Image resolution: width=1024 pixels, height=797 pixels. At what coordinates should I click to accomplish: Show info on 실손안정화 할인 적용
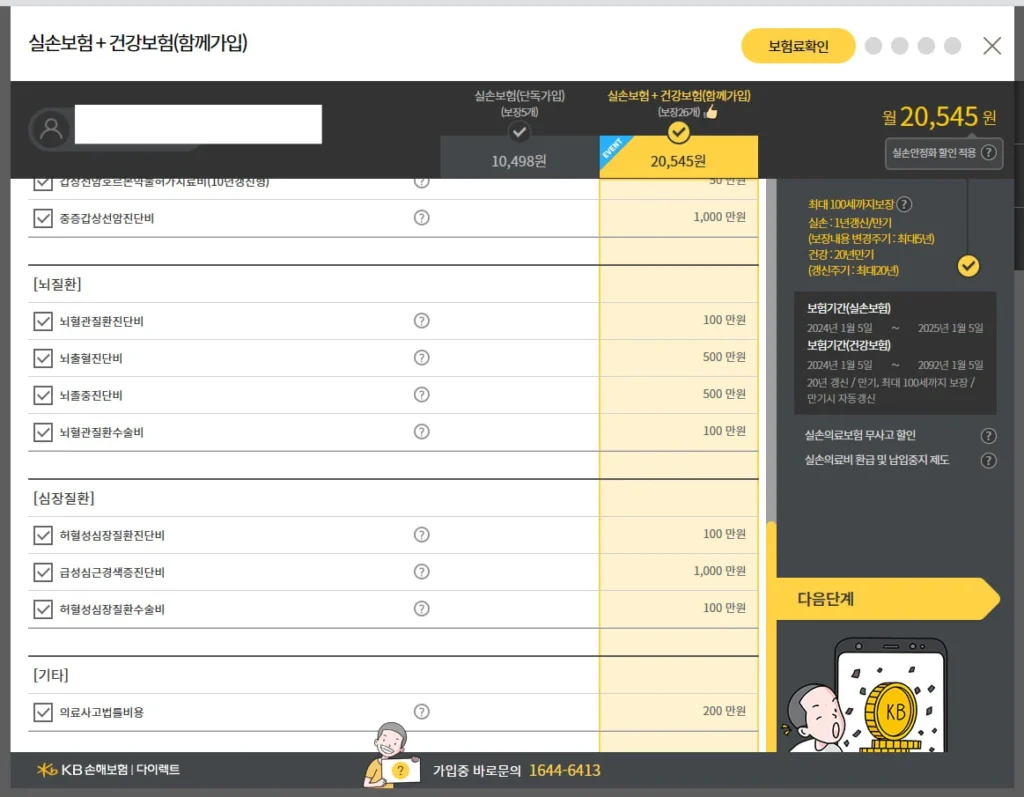989,153
